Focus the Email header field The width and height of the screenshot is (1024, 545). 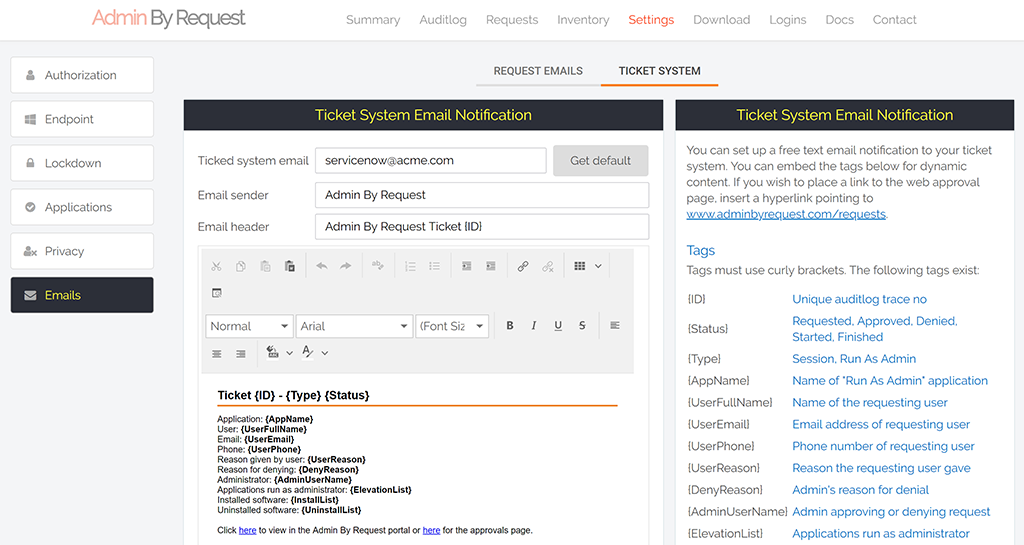(x=482, y=226)
